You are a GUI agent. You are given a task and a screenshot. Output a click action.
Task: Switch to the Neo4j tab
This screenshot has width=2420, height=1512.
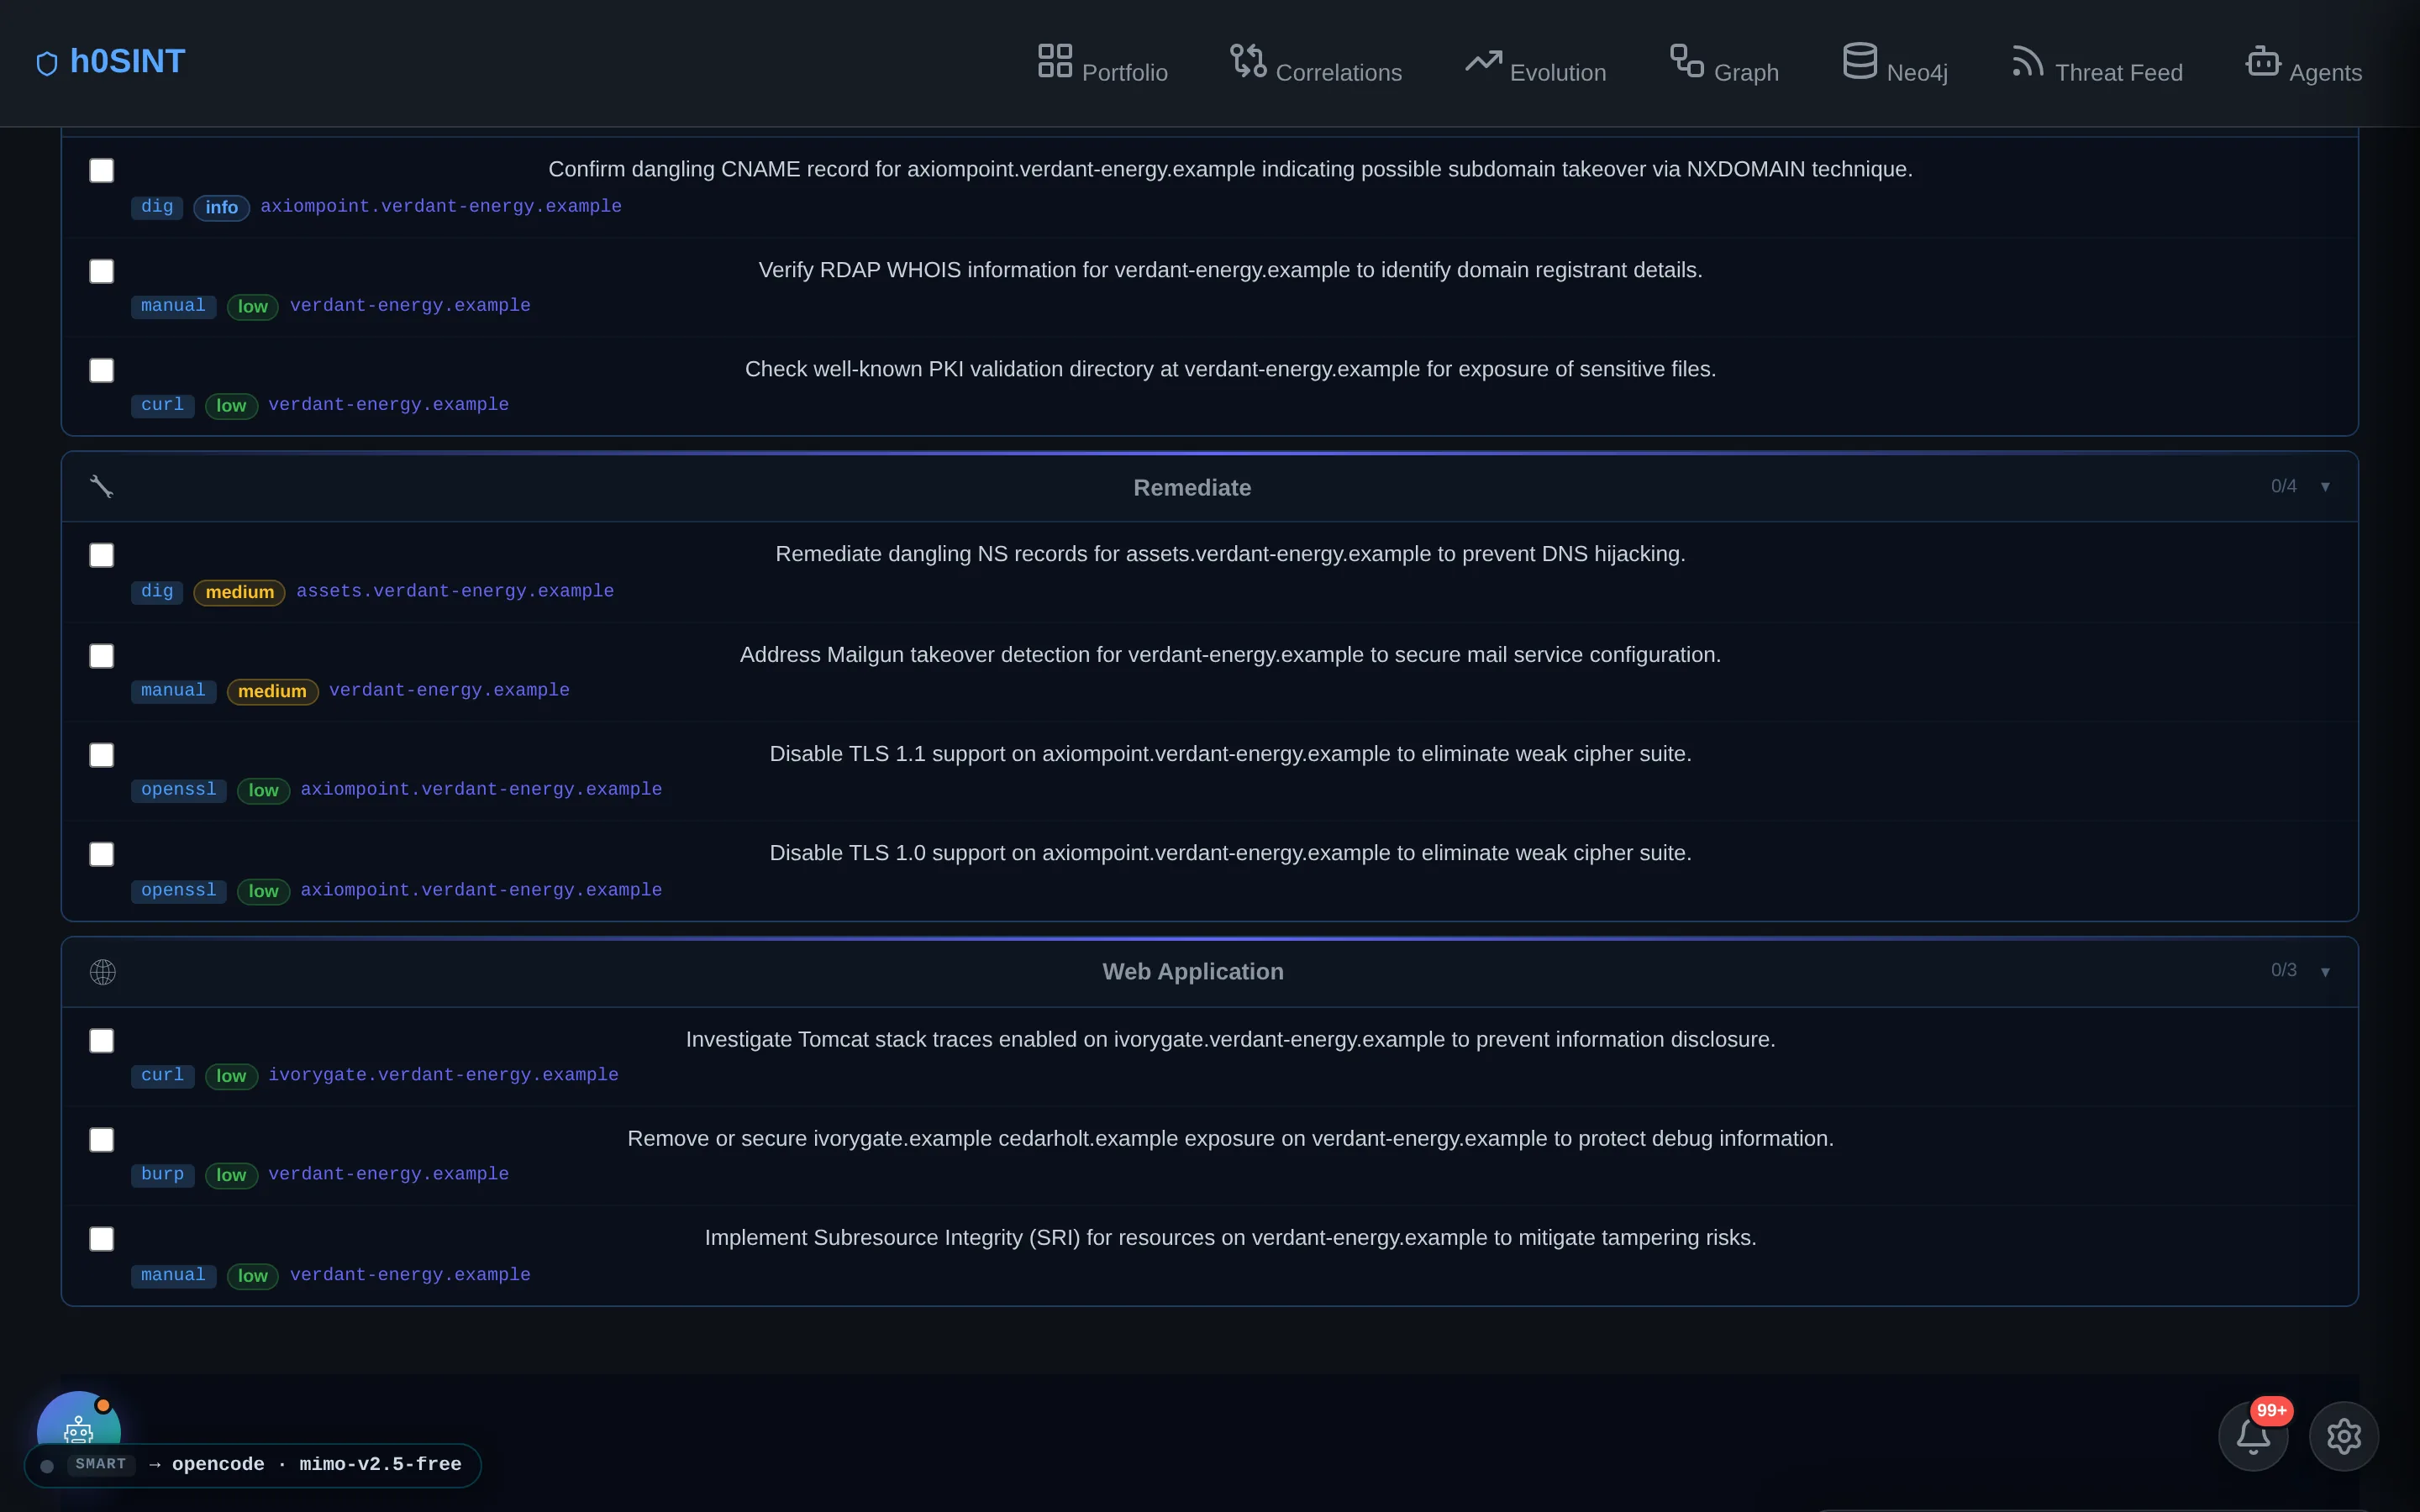(x=1894, y=62)
